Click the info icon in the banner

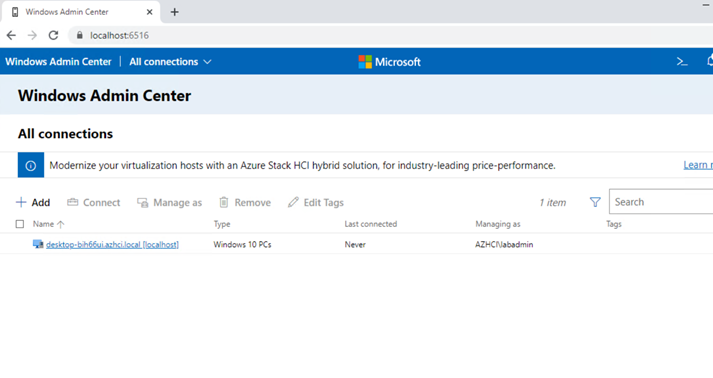pos(30,165)
